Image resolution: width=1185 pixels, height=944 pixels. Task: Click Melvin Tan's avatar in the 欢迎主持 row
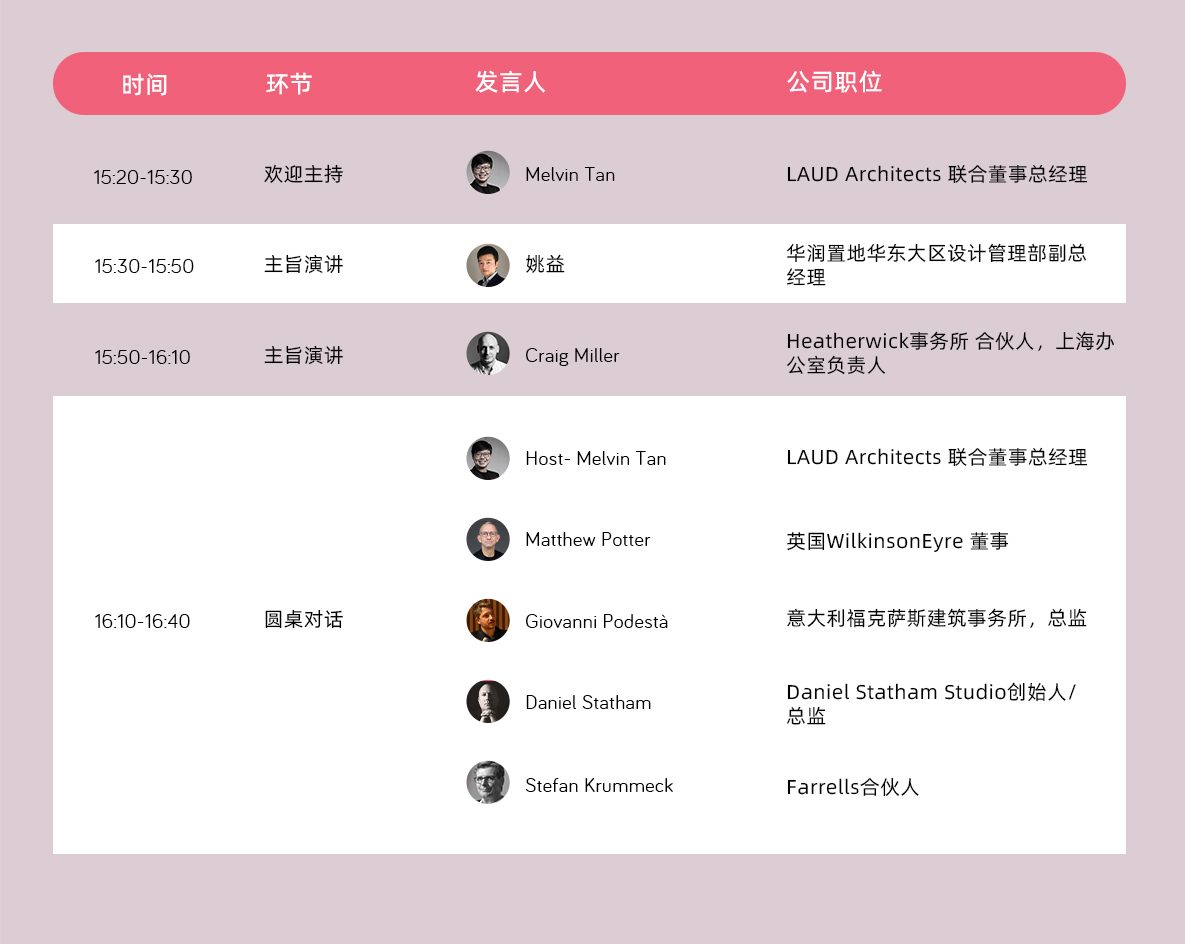pyautogui.click(x=488, y=173)
